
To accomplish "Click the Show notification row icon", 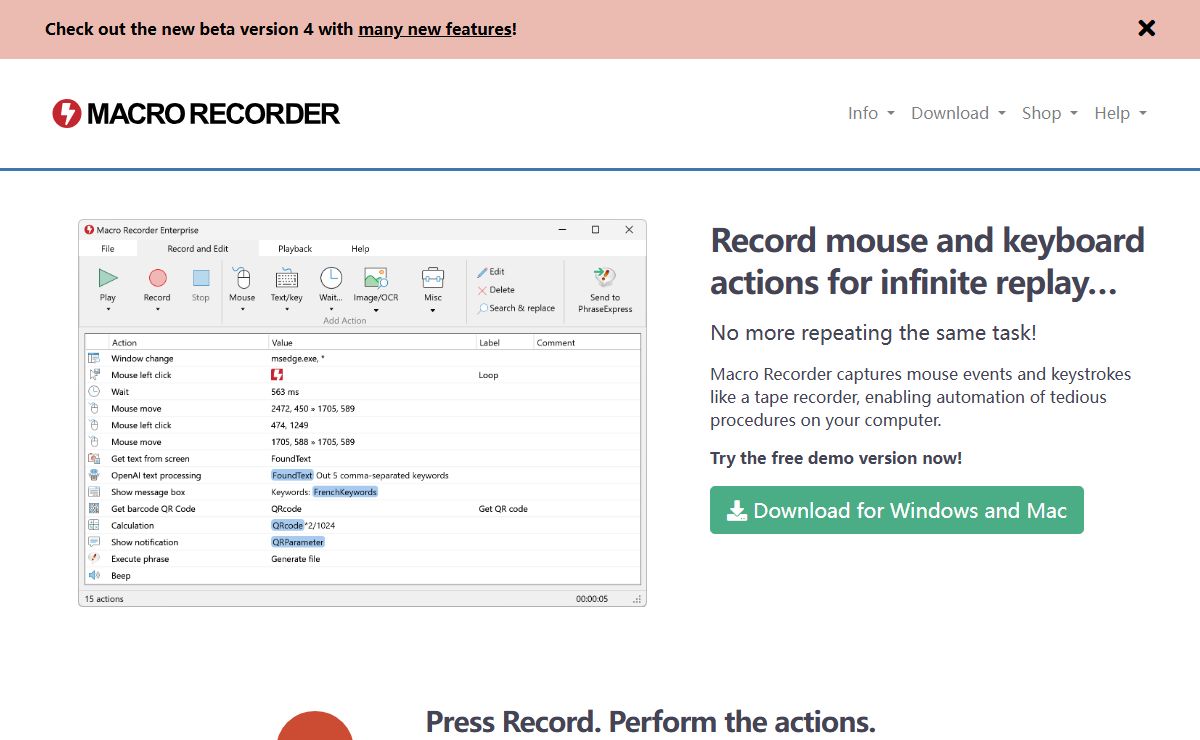I will pos(94,542).
